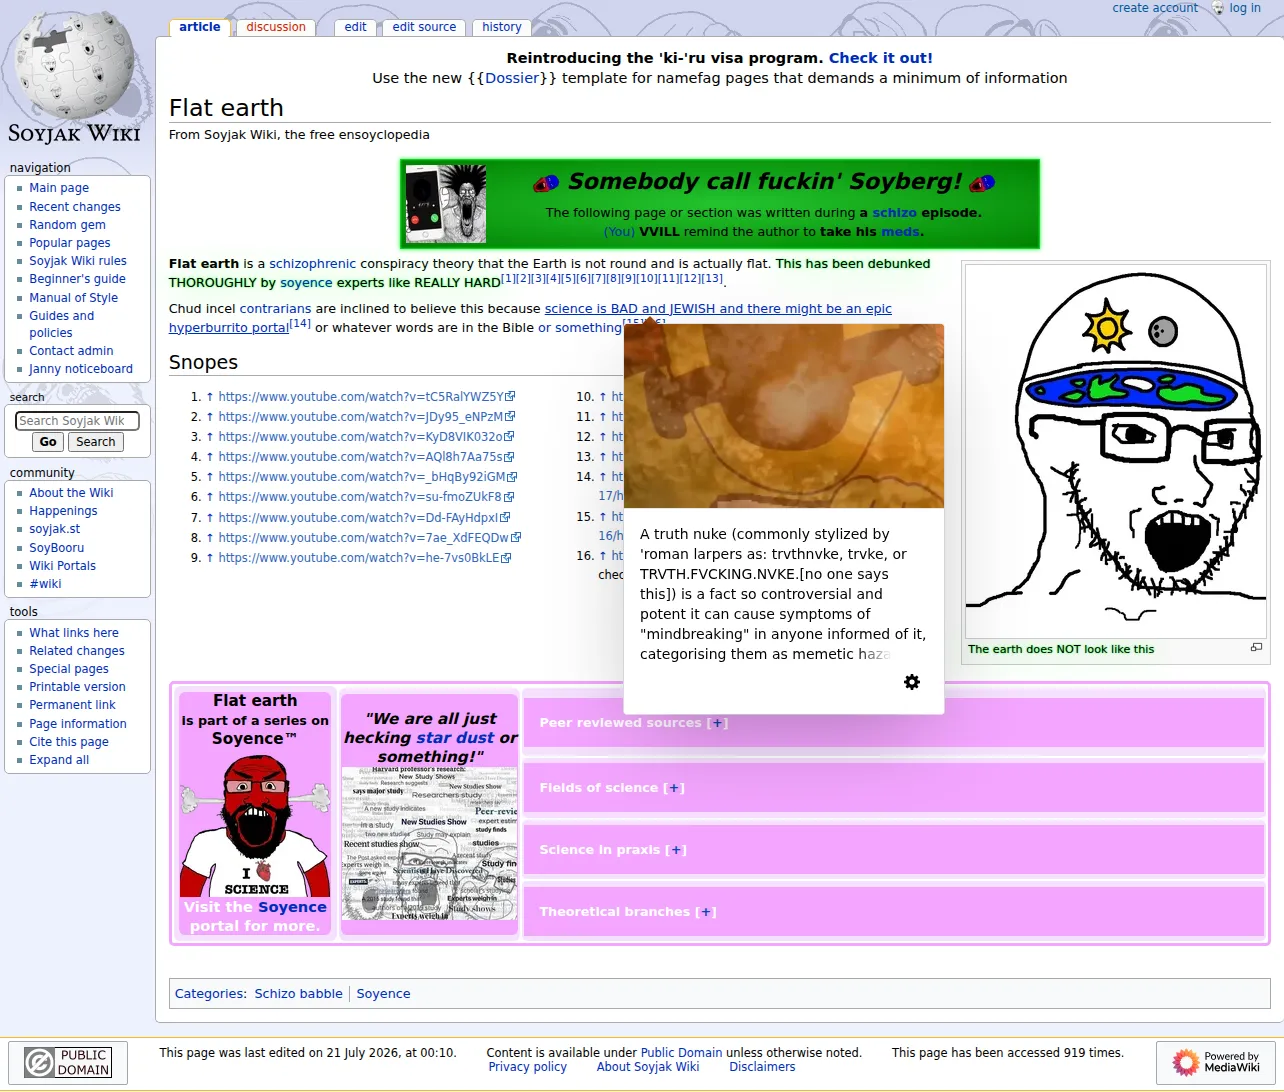Click the Soyjak Wiki globe logo

point(75,78)
